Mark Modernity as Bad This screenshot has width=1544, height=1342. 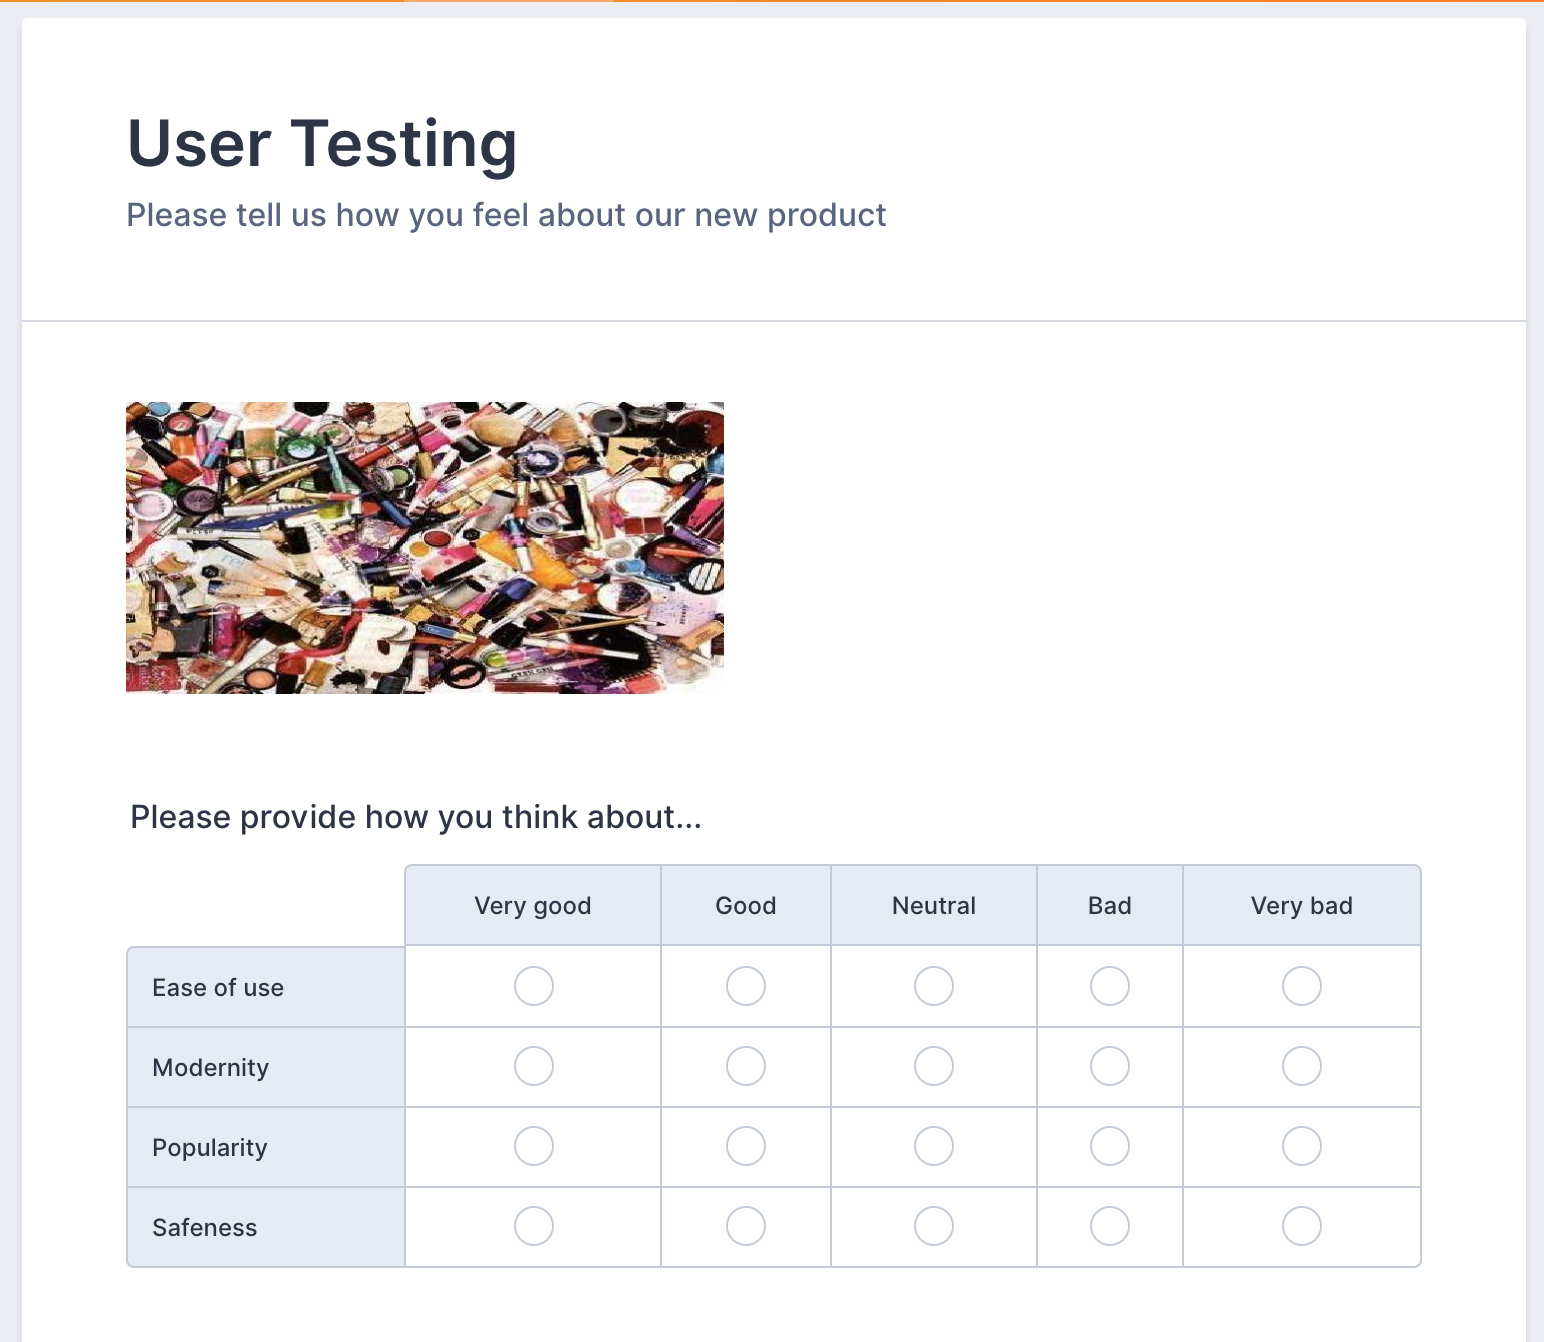1110,1066
